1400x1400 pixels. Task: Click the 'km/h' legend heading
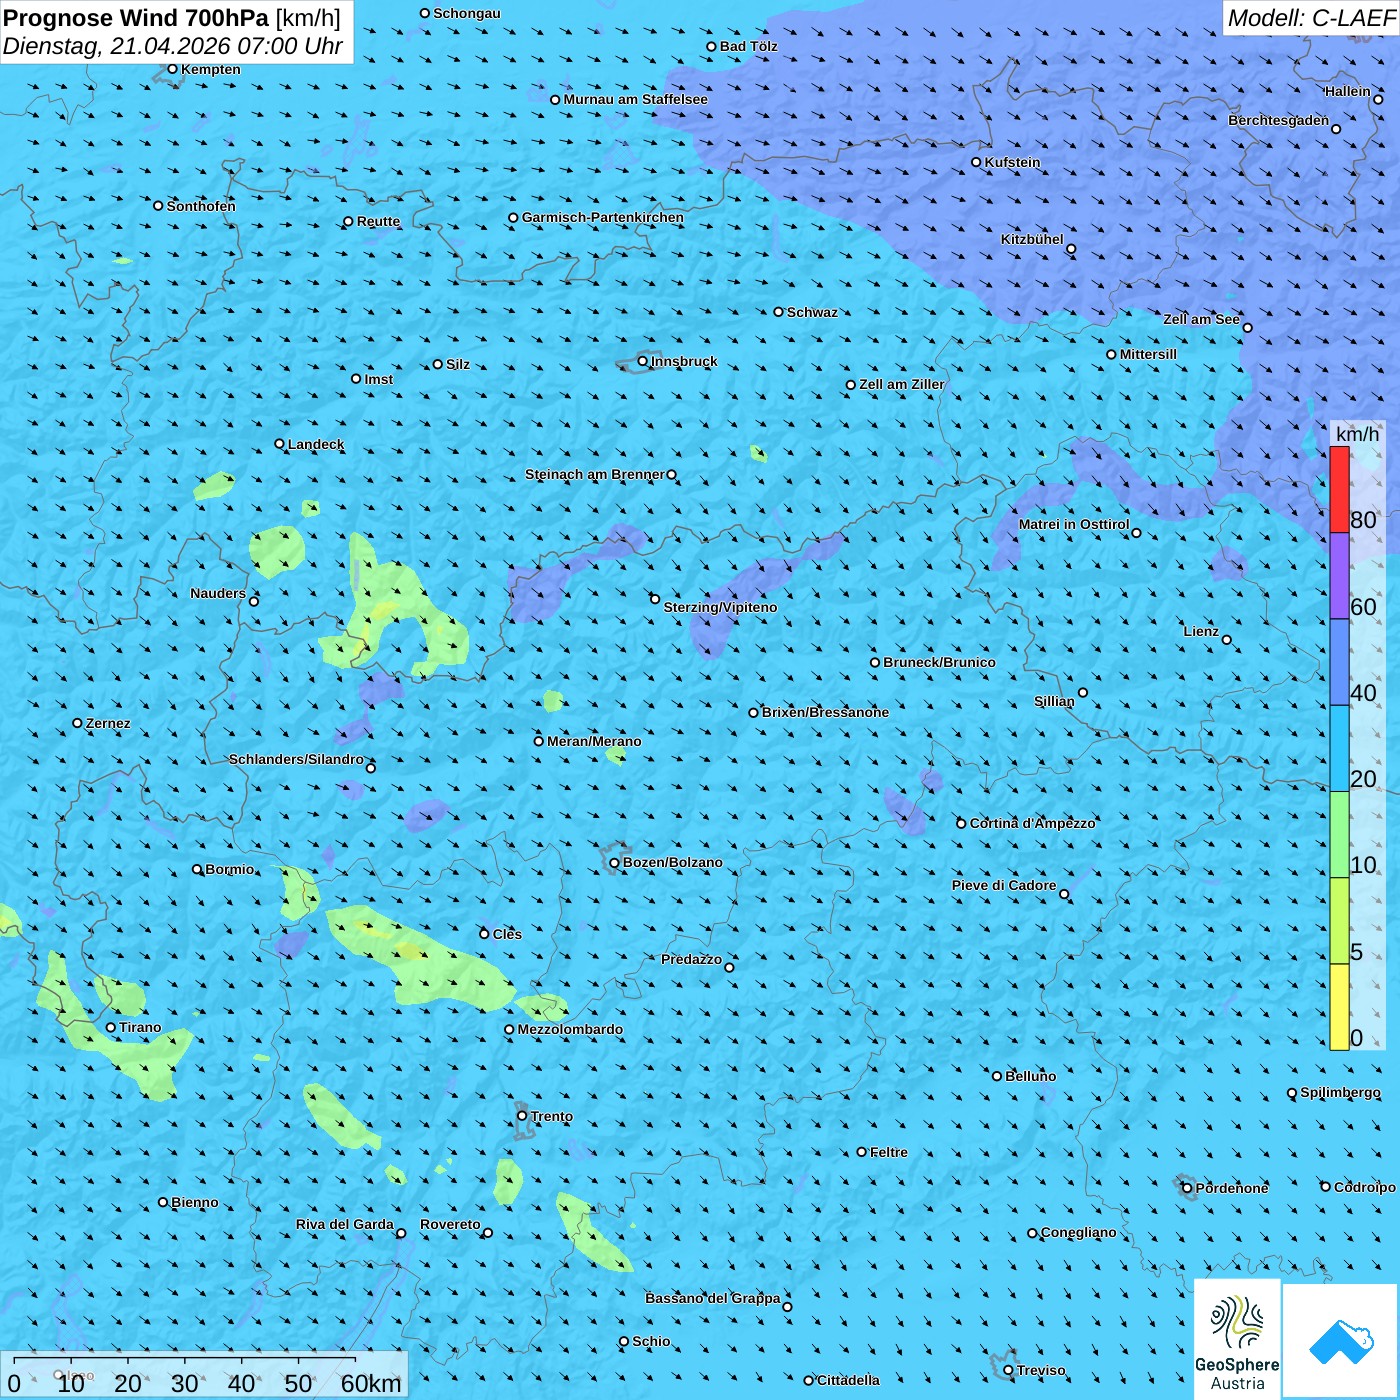click(1358, 434)
